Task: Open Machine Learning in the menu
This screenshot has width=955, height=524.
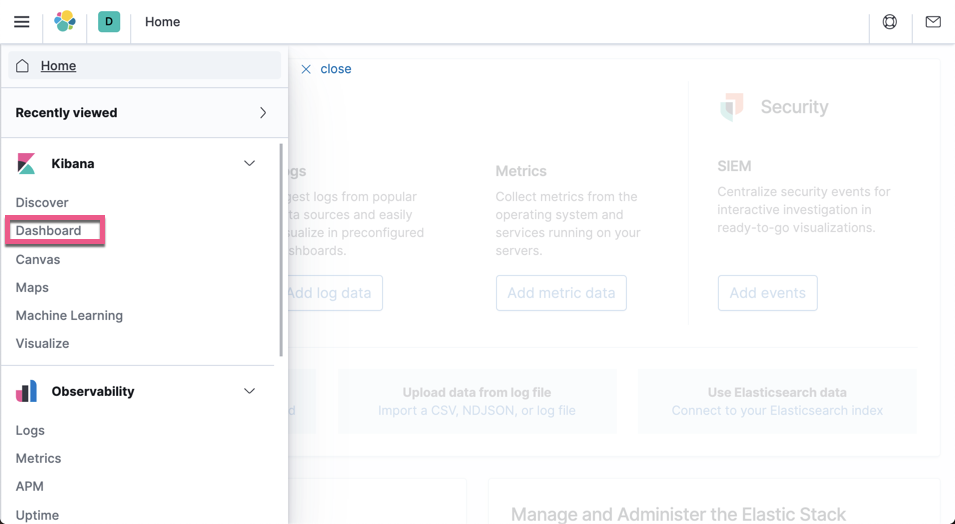Action: (x=69, y=316)
